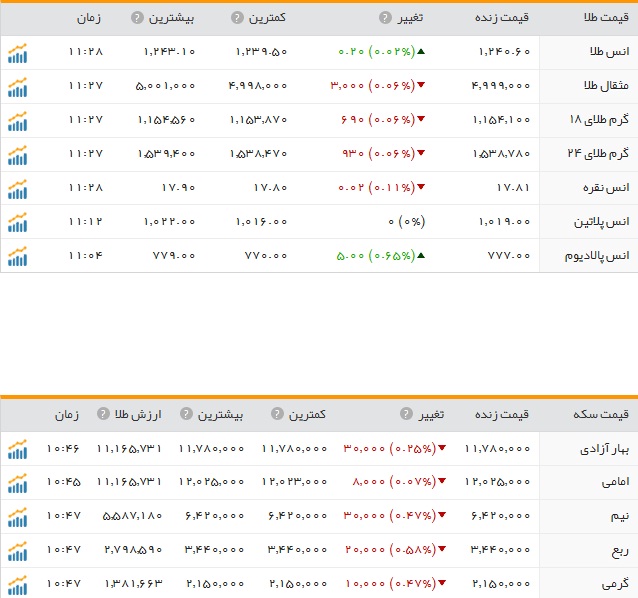Open the گرم طلای ۲۴ link
Image resolution: width=638 pixels, height=598 pixels.
pos(598,153)
